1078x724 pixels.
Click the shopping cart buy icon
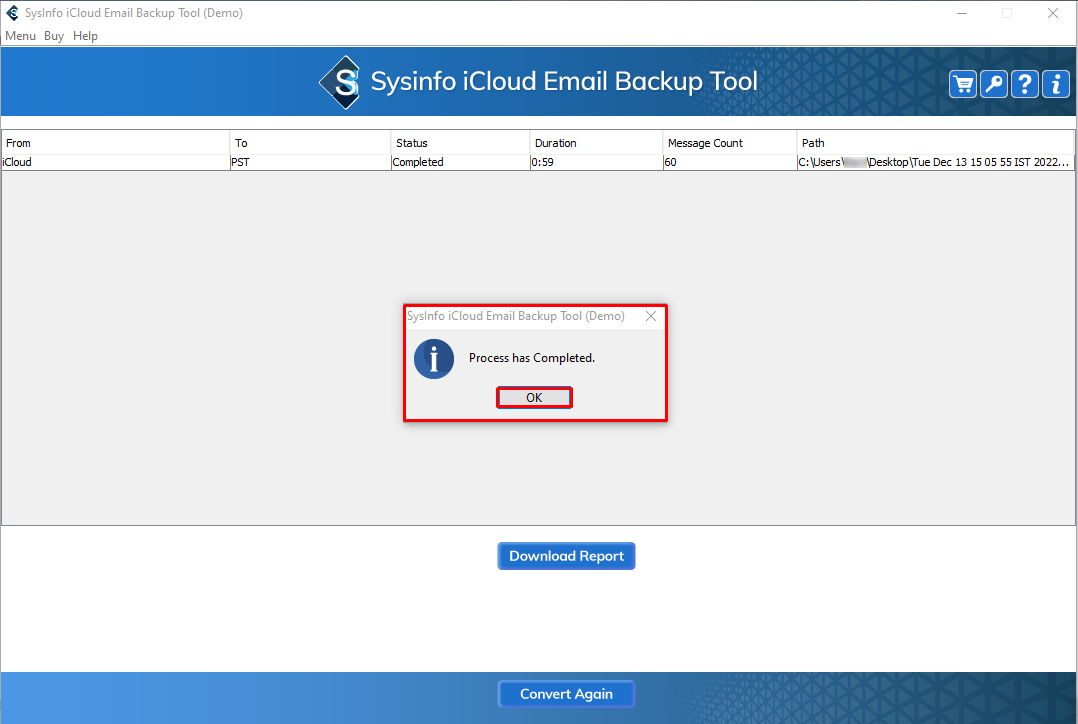[x=963, y=84]
